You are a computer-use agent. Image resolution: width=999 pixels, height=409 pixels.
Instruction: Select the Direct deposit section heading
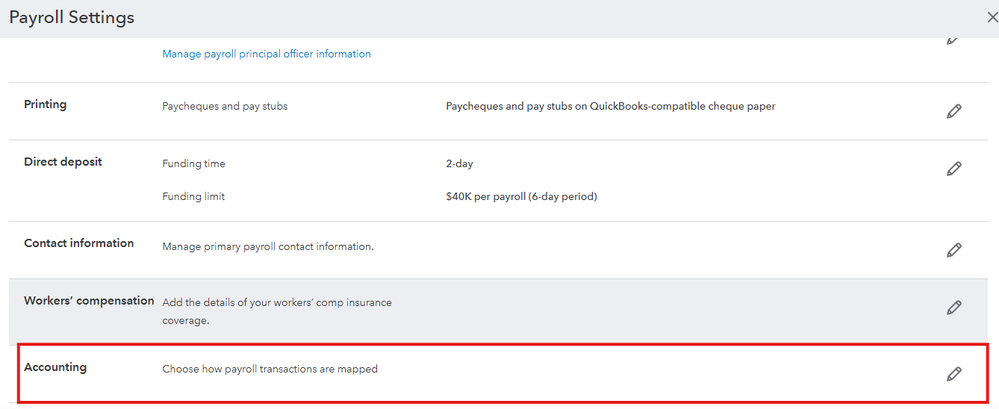click(x=62, y=162)
